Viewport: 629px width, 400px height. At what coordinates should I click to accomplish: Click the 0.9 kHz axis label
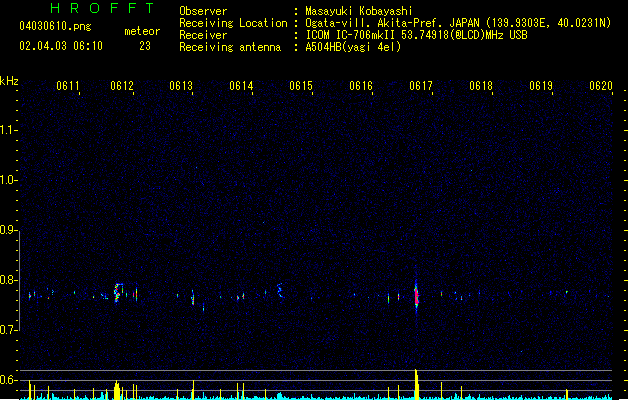(7, 229)
